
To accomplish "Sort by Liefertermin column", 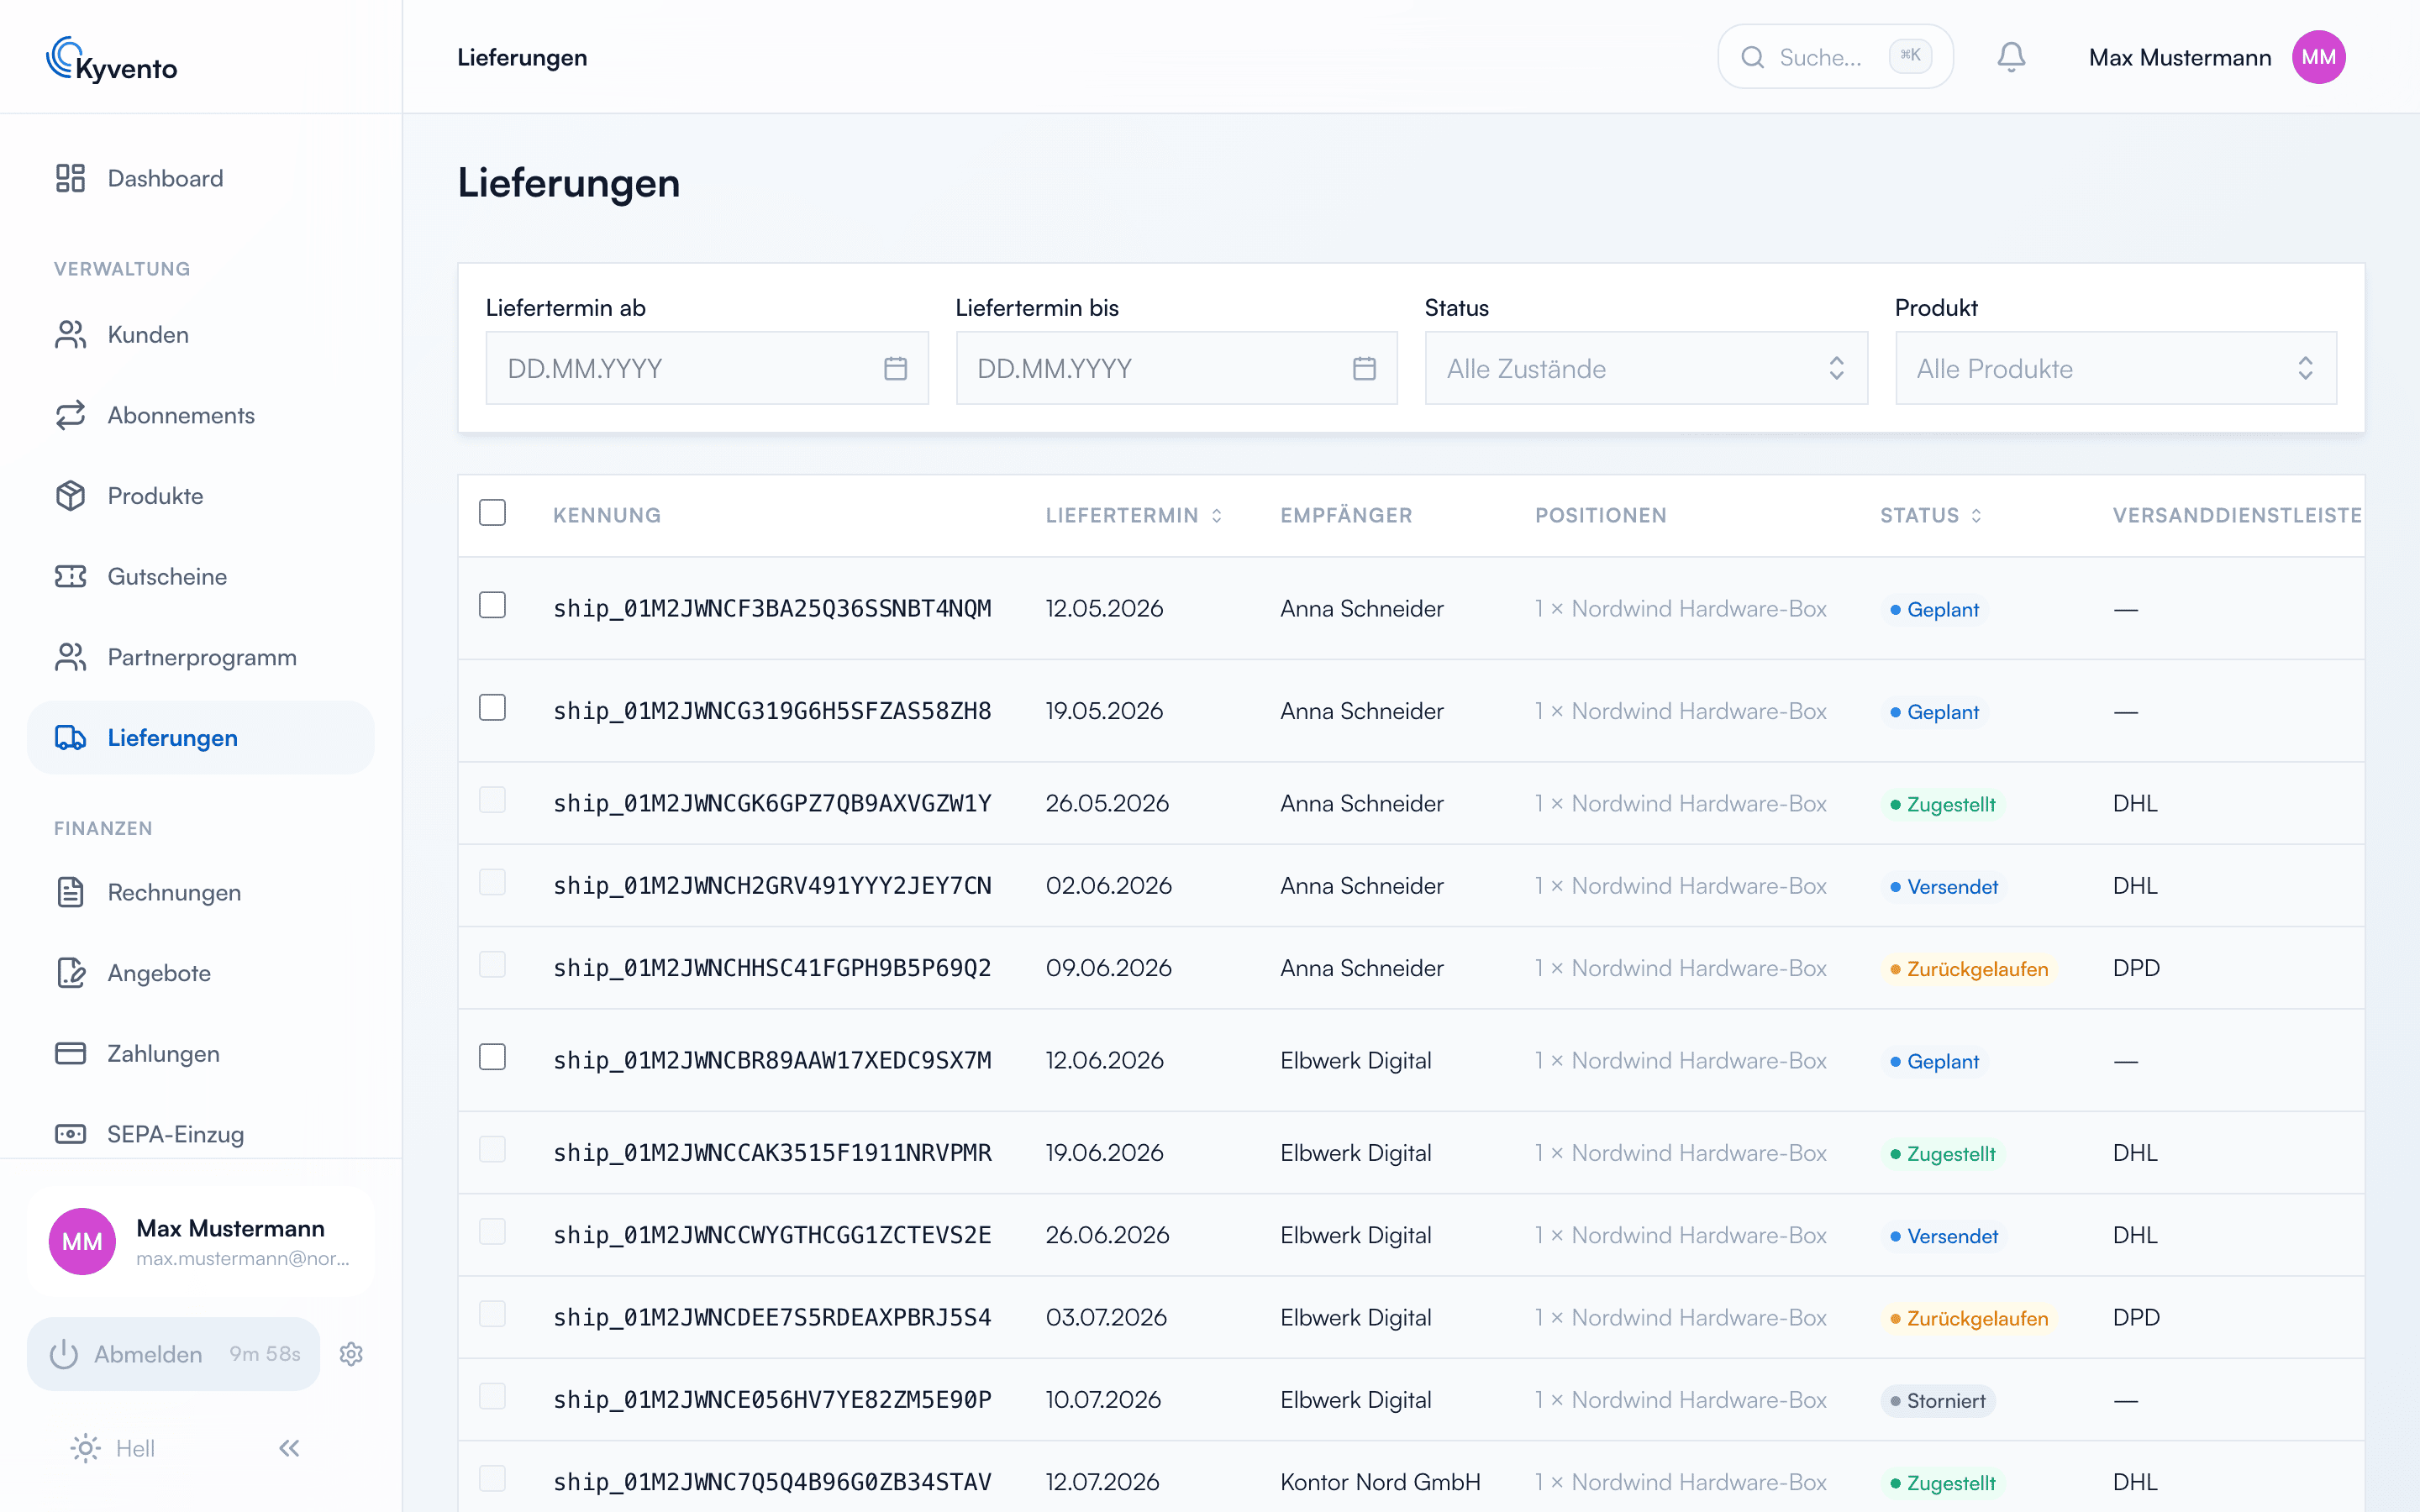I will [1134, 515].
